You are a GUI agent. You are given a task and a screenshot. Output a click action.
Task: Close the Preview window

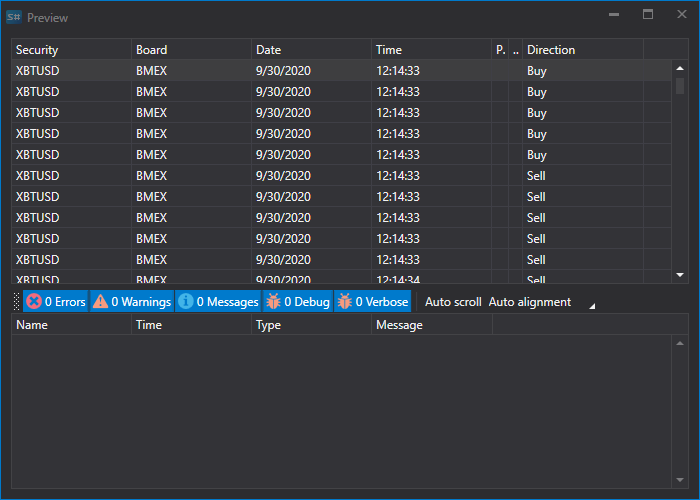(682, 15)
